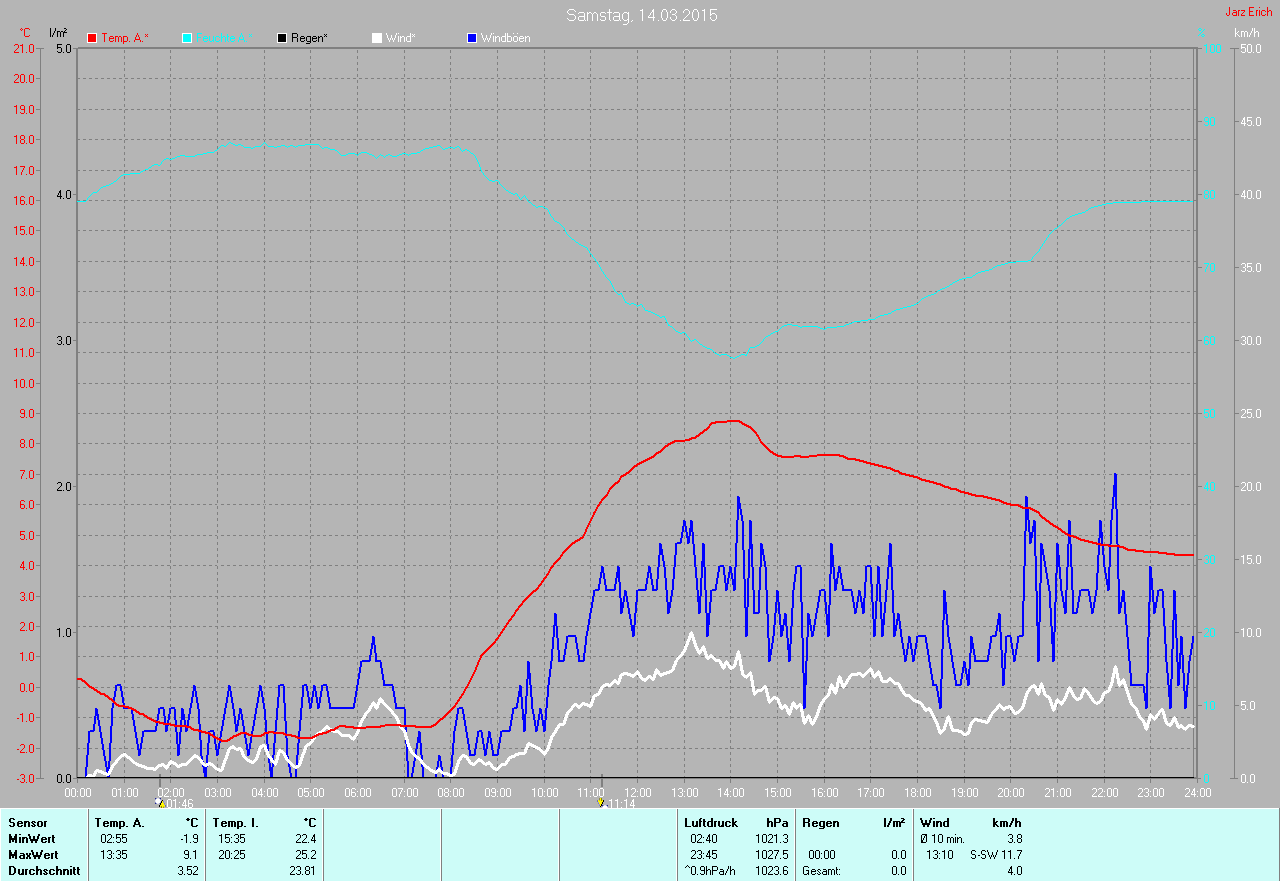Image resolution: width=1280 pixels, height=881 pixels.
Task: Click the "Regen" column header in table
Action: coord(820,822)
